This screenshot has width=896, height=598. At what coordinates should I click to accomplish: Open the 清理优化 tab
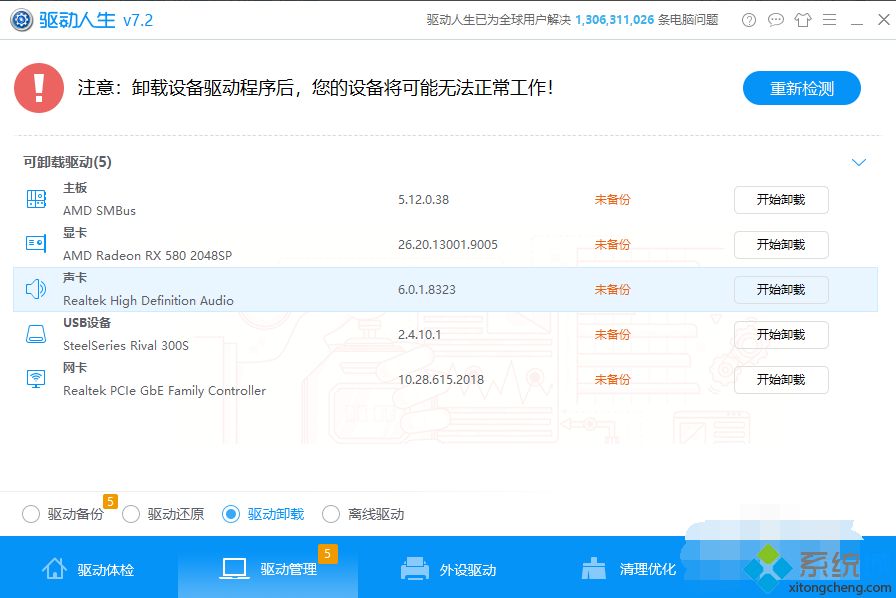coord(628,569)
